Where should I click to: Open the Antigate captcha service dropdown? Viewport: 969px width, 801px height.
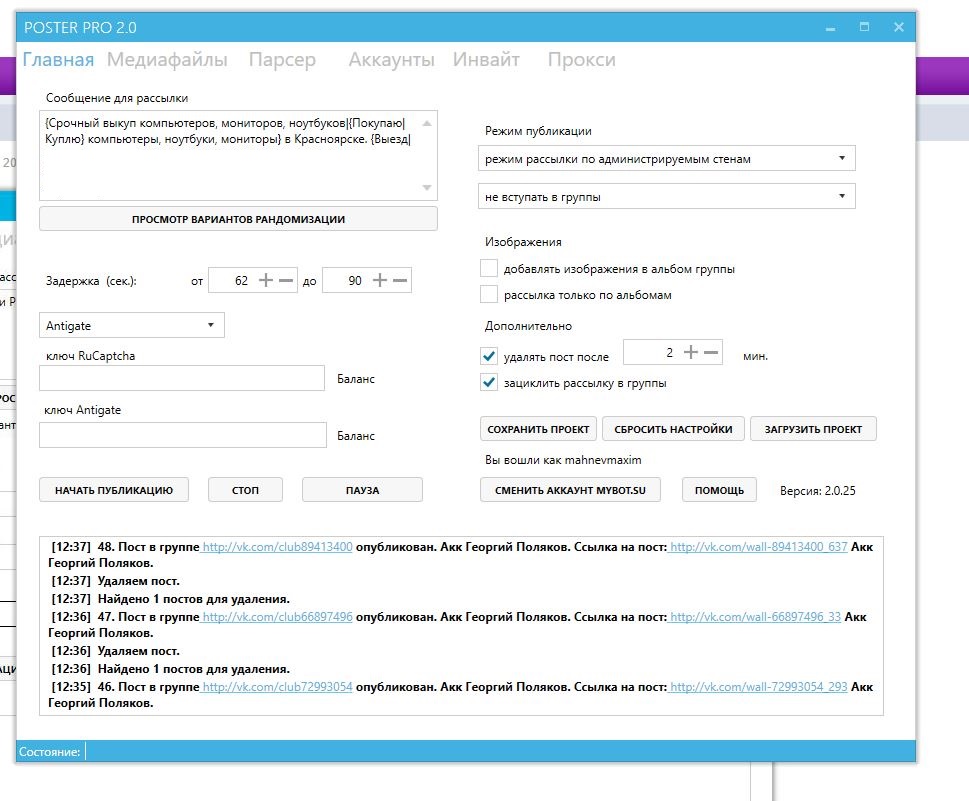(x=132, y=325)
